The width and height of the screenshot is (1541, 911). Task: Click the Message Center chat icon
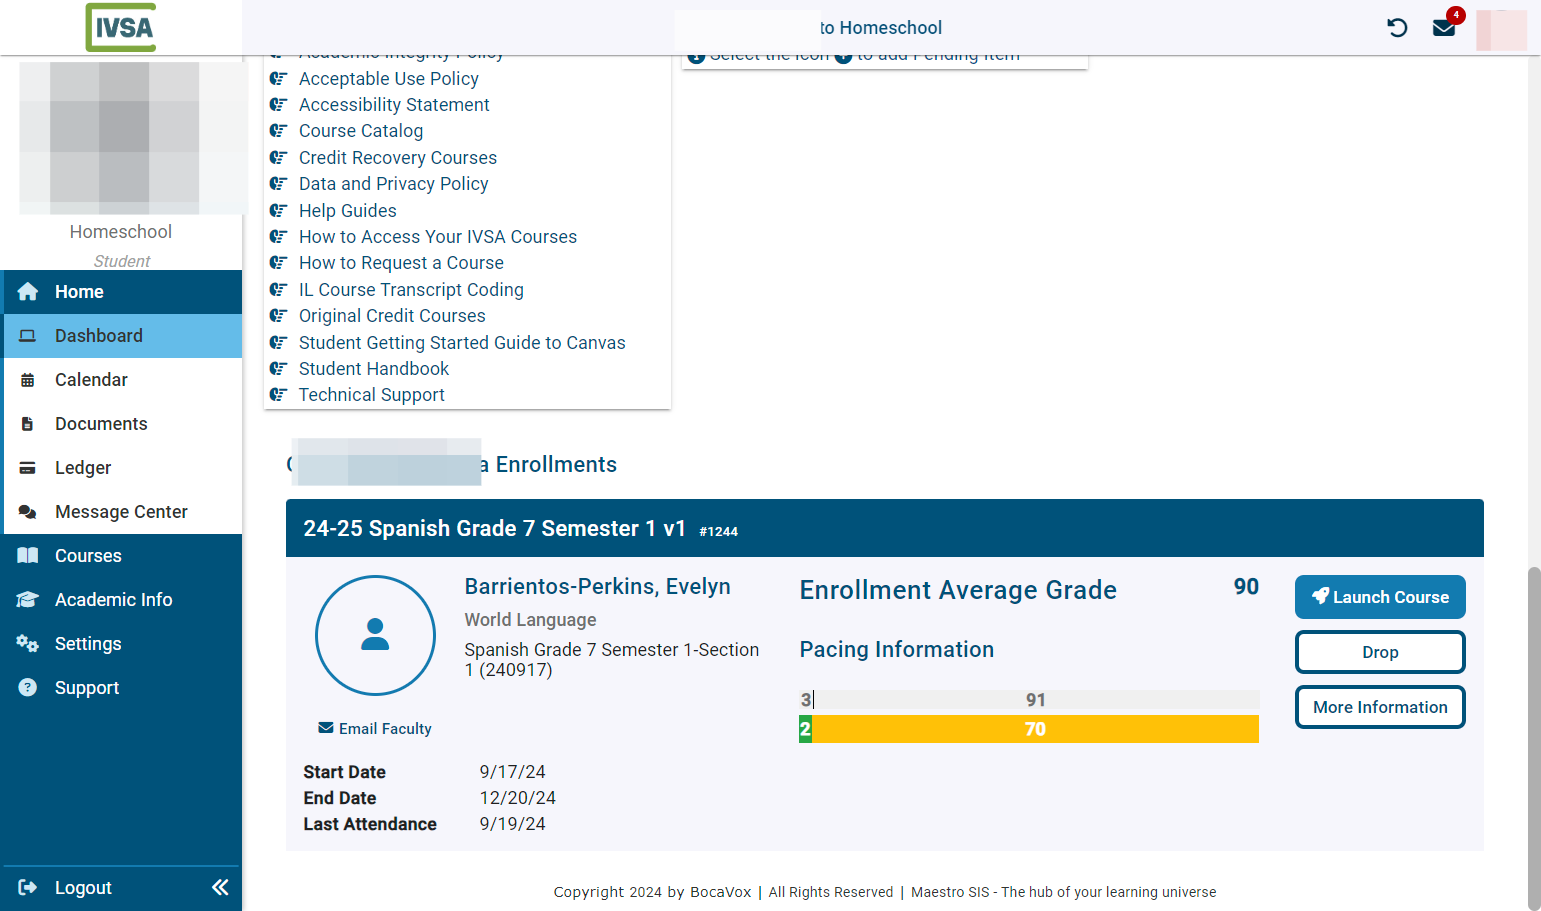[x=28, y=512]
